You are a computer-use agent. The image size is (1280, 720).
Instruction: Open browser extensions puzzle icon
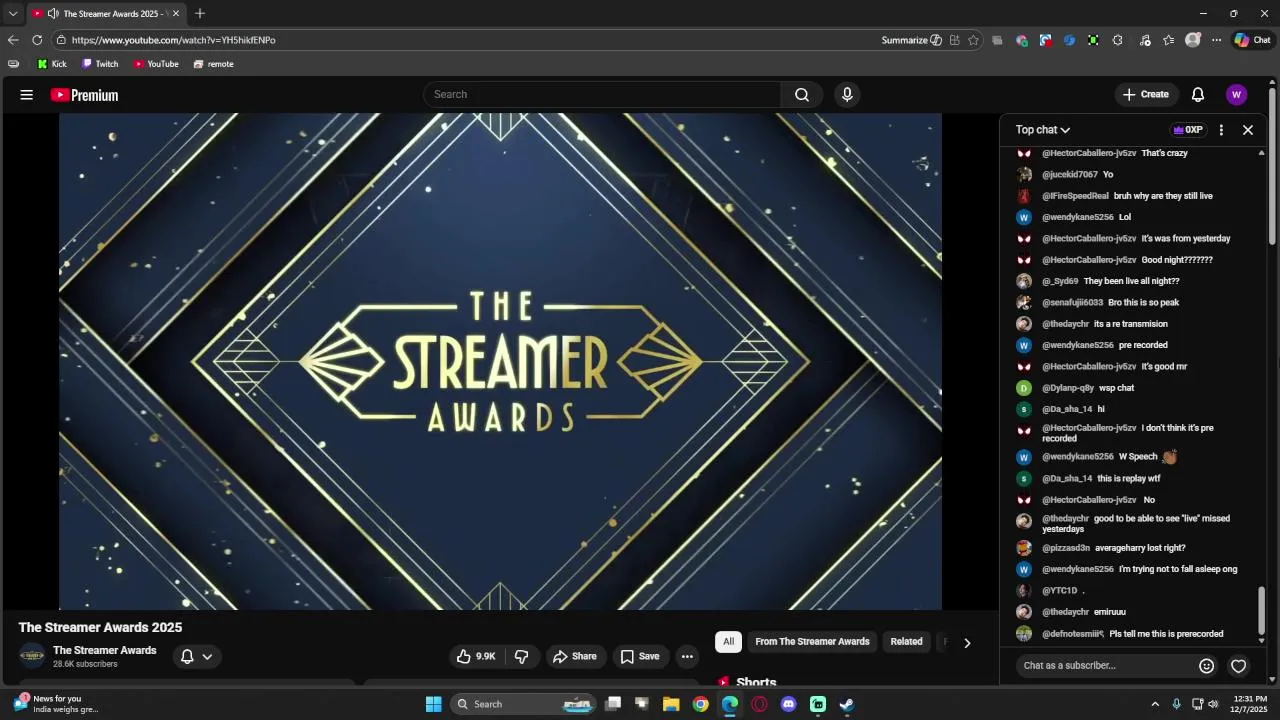coord(1117,40)
